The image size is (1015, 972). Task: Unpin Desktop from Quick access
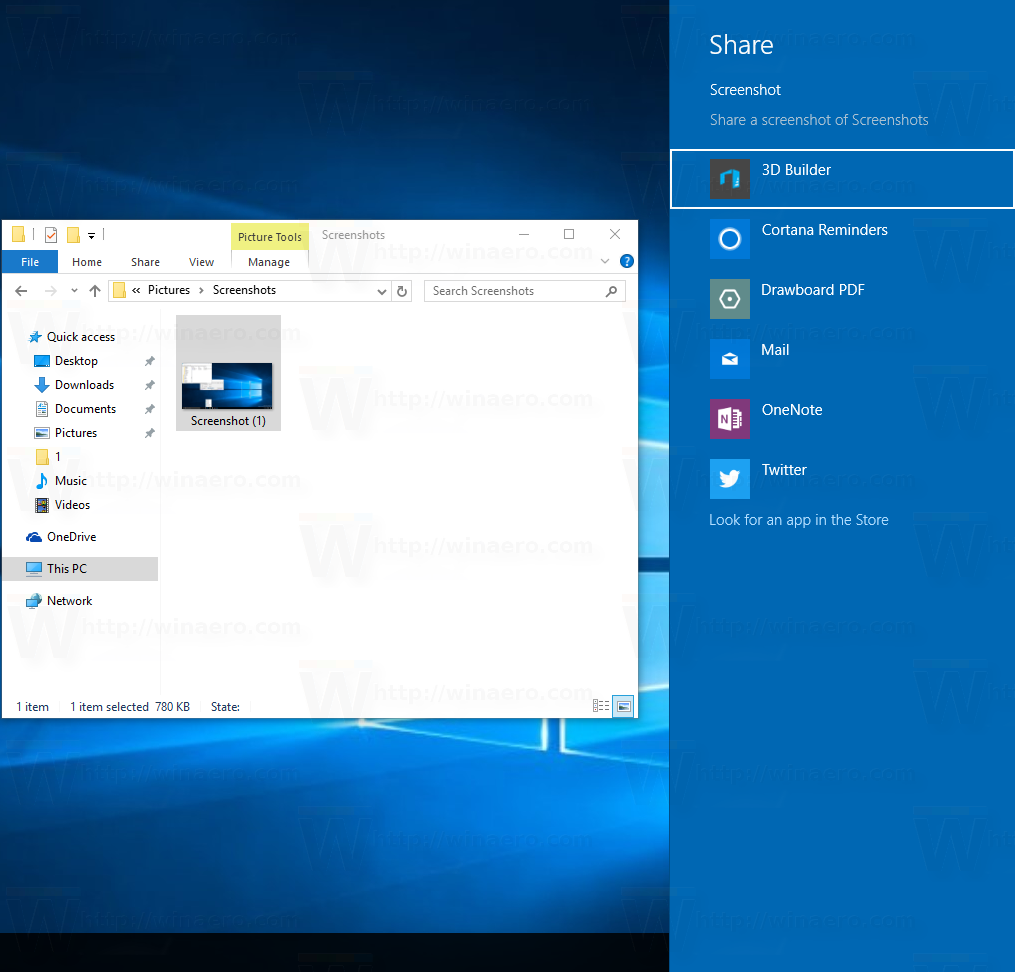click(150, 361)
